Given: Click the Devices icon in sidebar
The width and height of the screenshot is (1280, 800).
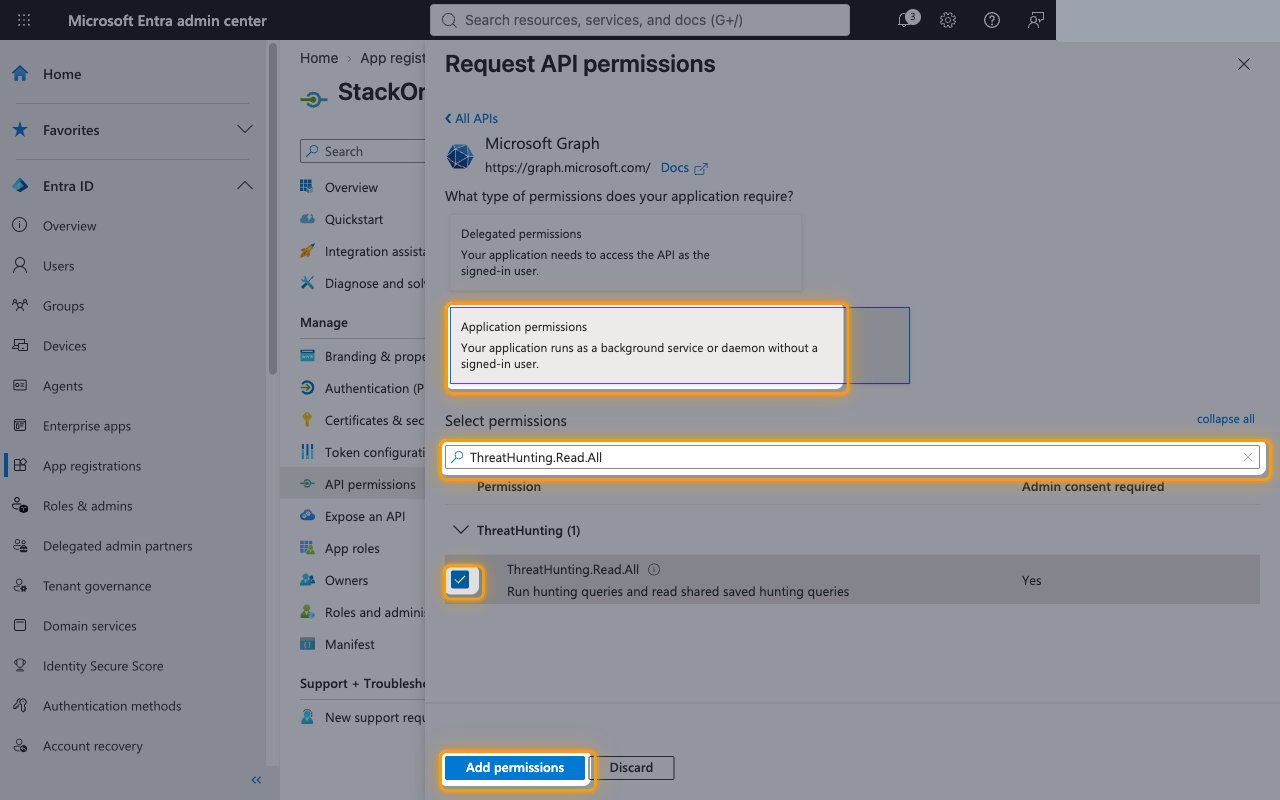Looking at the screenshot, I should coord(20,346).
